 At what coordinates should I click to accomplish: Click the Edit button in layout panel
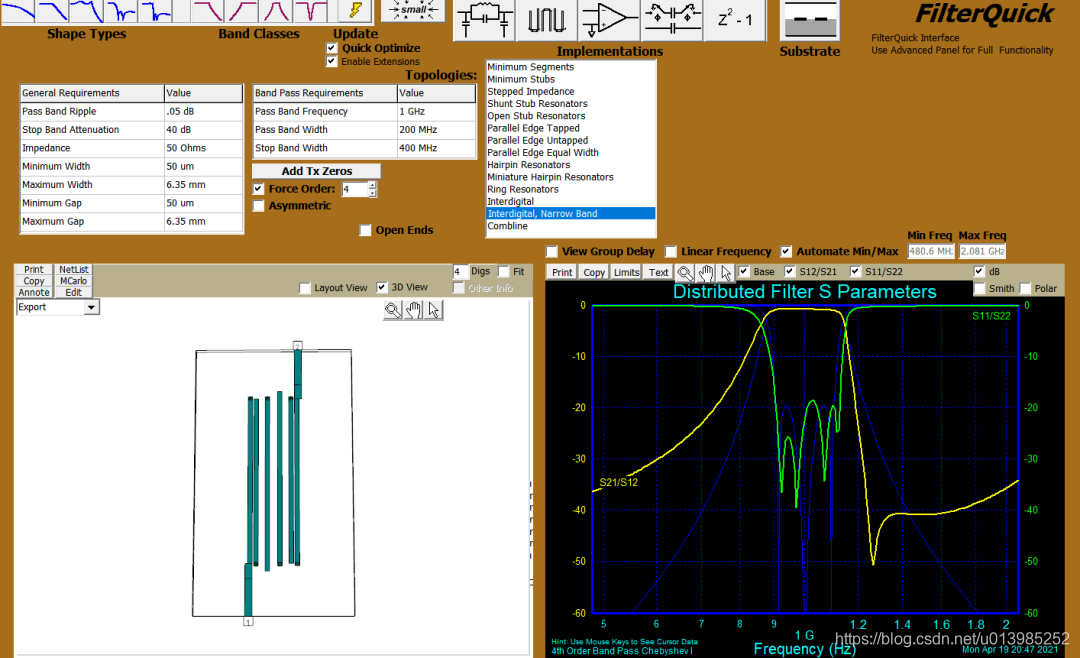[x=74, y=292]
